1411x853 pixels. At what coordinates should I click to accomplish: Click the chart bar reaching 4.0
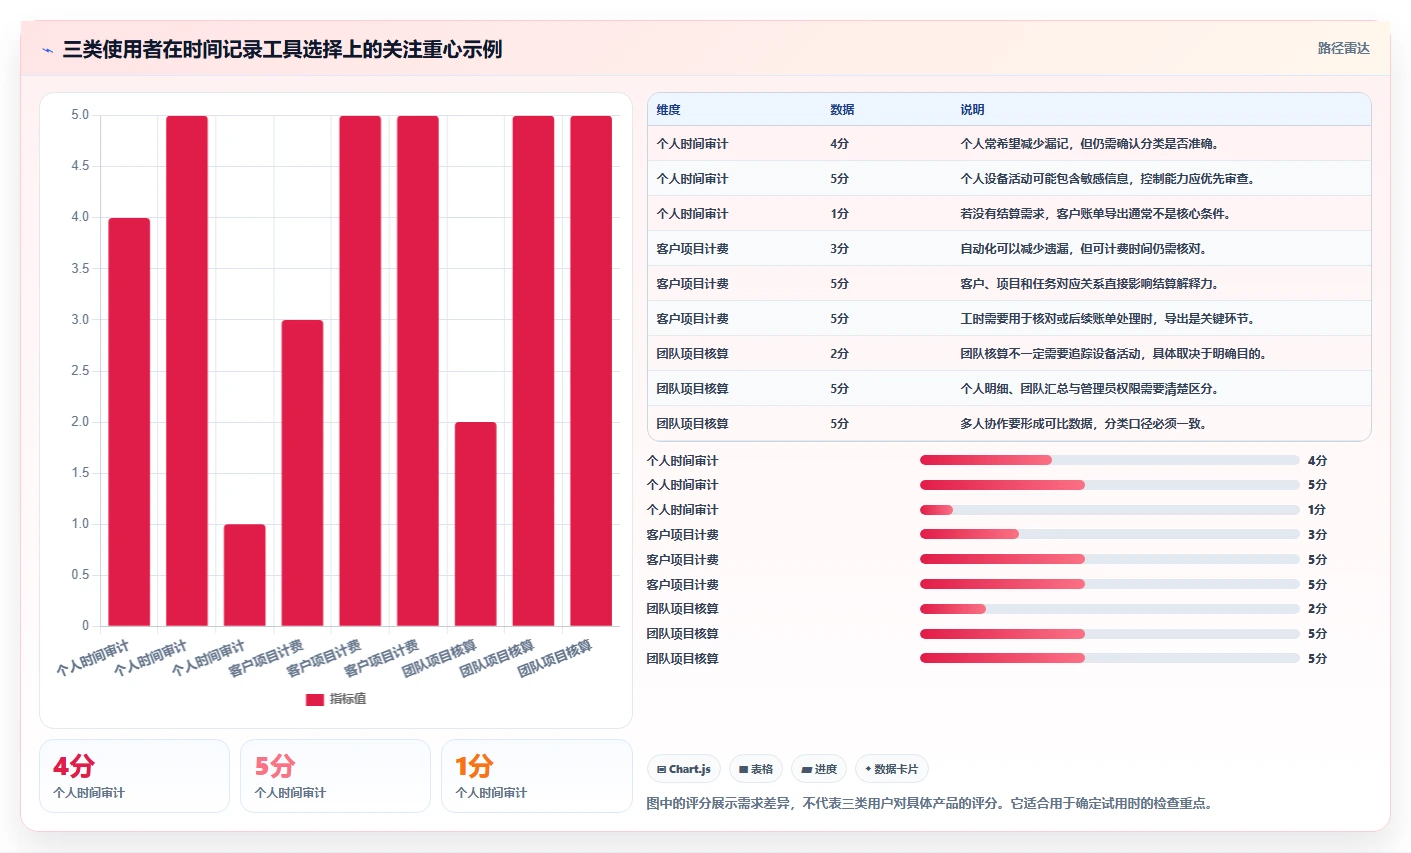coord(129,422)
